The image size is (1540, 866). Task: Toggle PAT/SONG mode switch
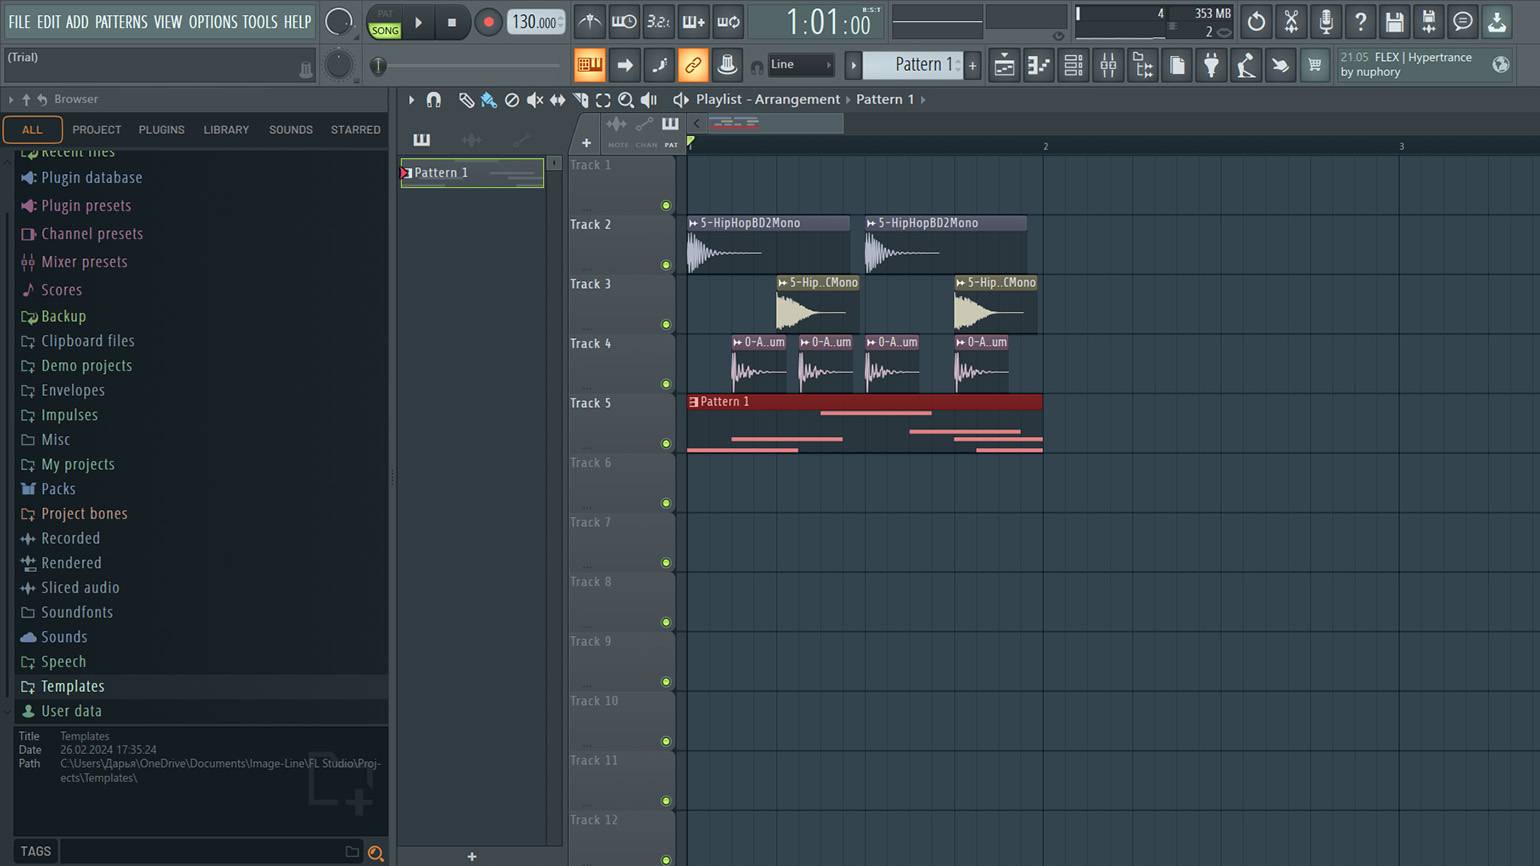tap(384, 22)
